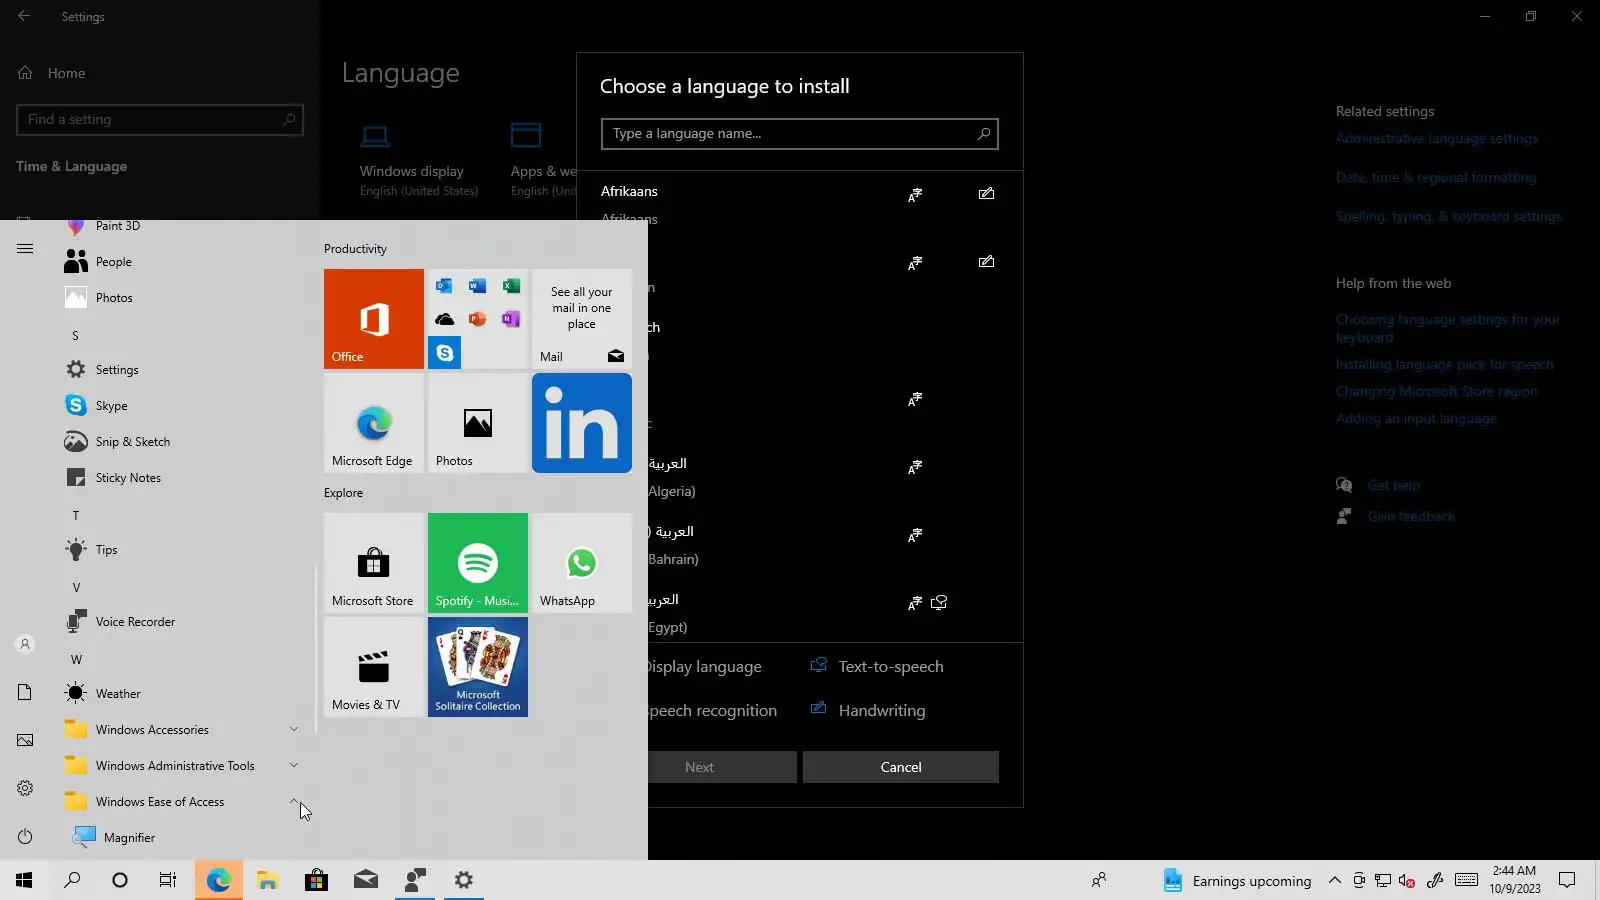Screen dimensions: 1600x900
Task: Open the Get help link
Action: tap(1394, 486)
